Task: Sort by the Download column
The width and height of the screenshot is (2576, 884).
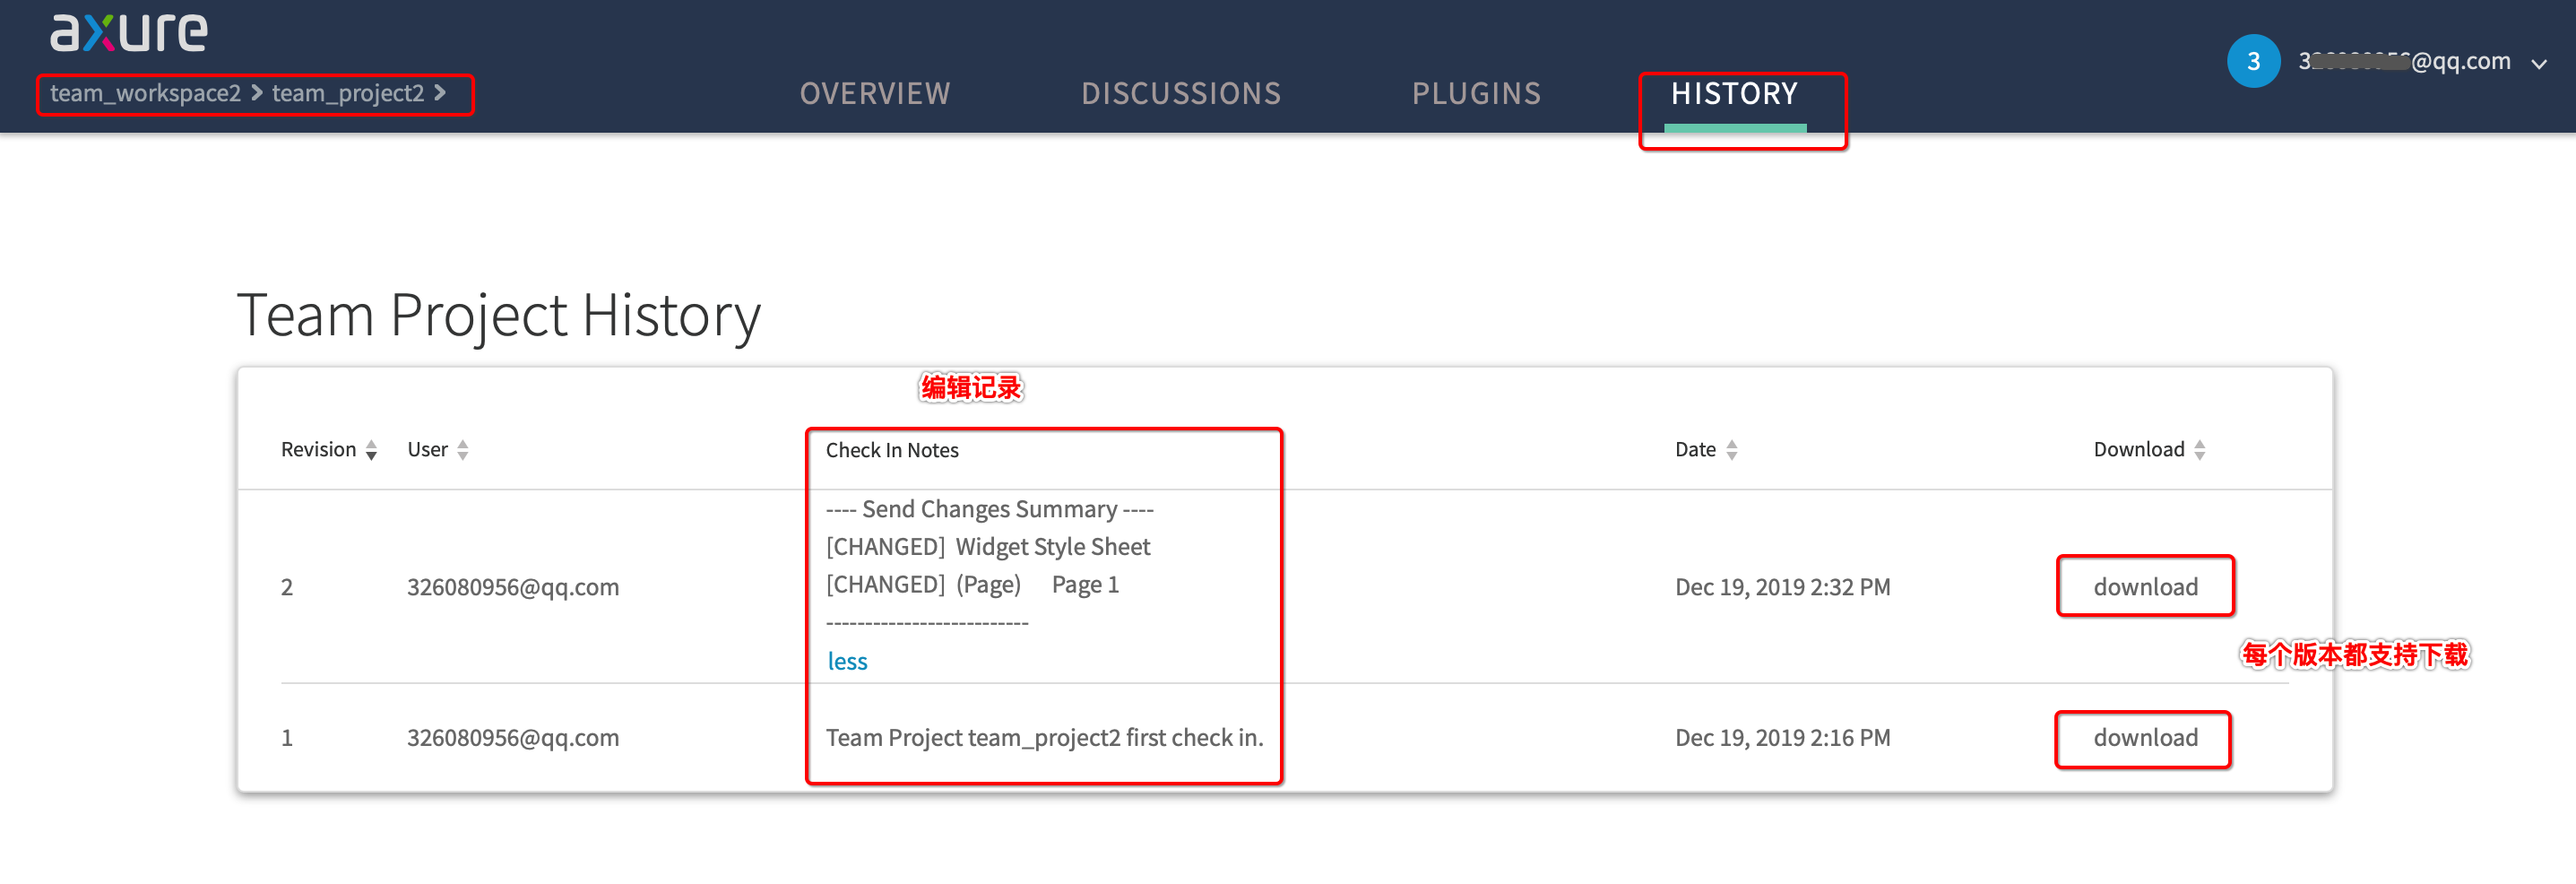Action: [x=2149, y=450]
